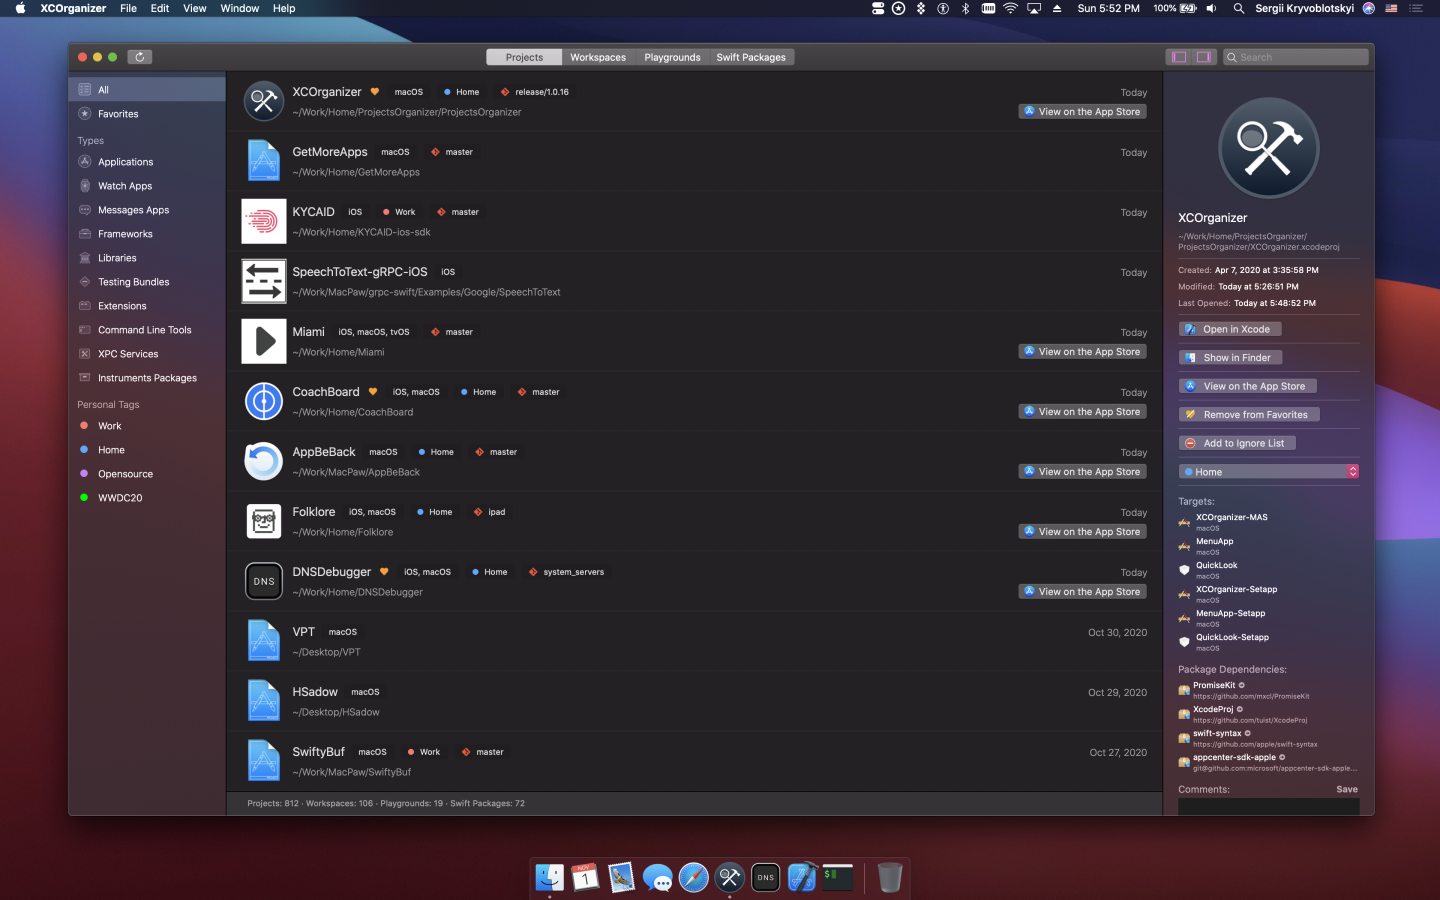The height and width of the screenshot is (900, 1440).
Task: Click the XCOrganizer project icon in list
Action: tap(264, 101)
